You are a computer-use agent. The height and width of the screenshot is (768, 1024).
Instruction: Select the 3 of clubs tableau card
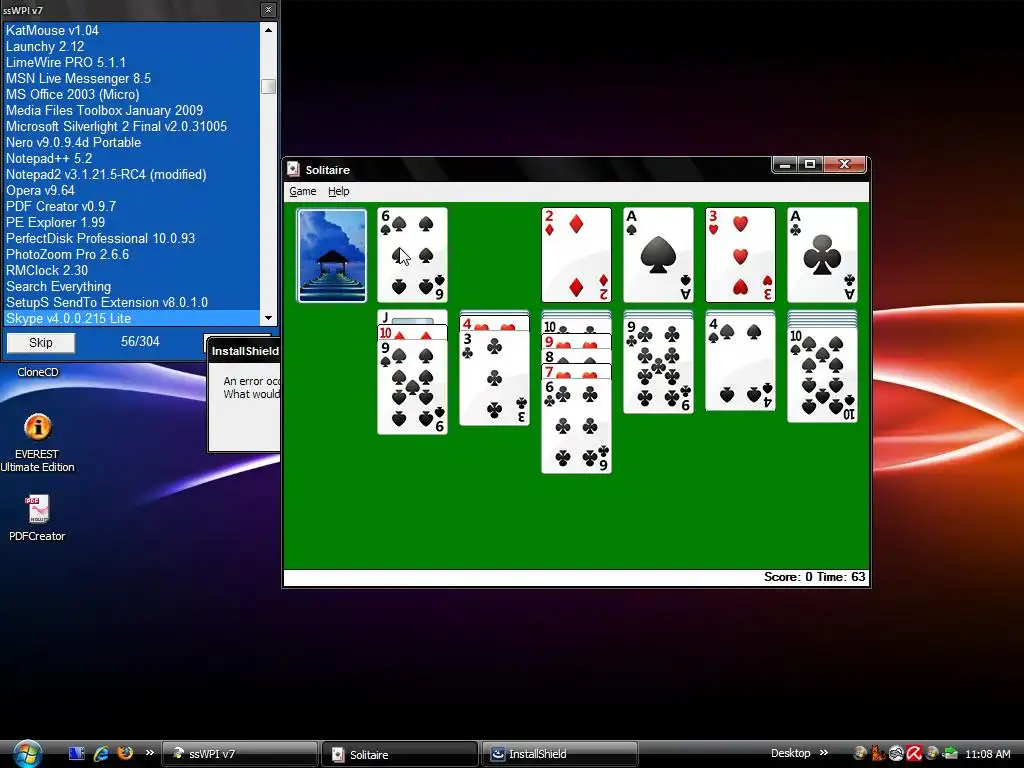pyautogui.click(x=494, y=378)
